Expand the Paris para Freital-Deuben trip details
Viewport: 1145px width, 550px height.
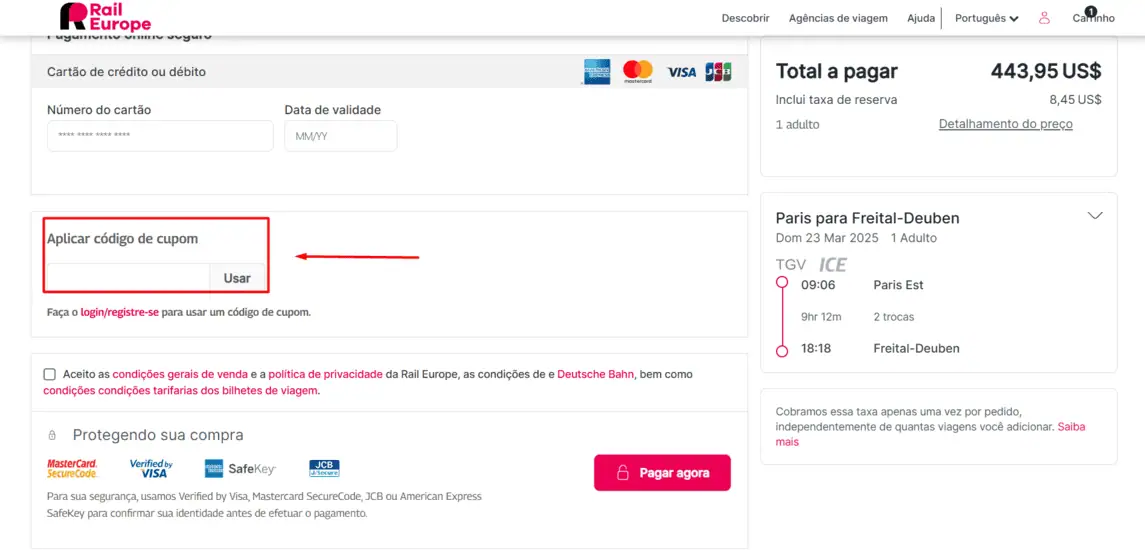1095,215
